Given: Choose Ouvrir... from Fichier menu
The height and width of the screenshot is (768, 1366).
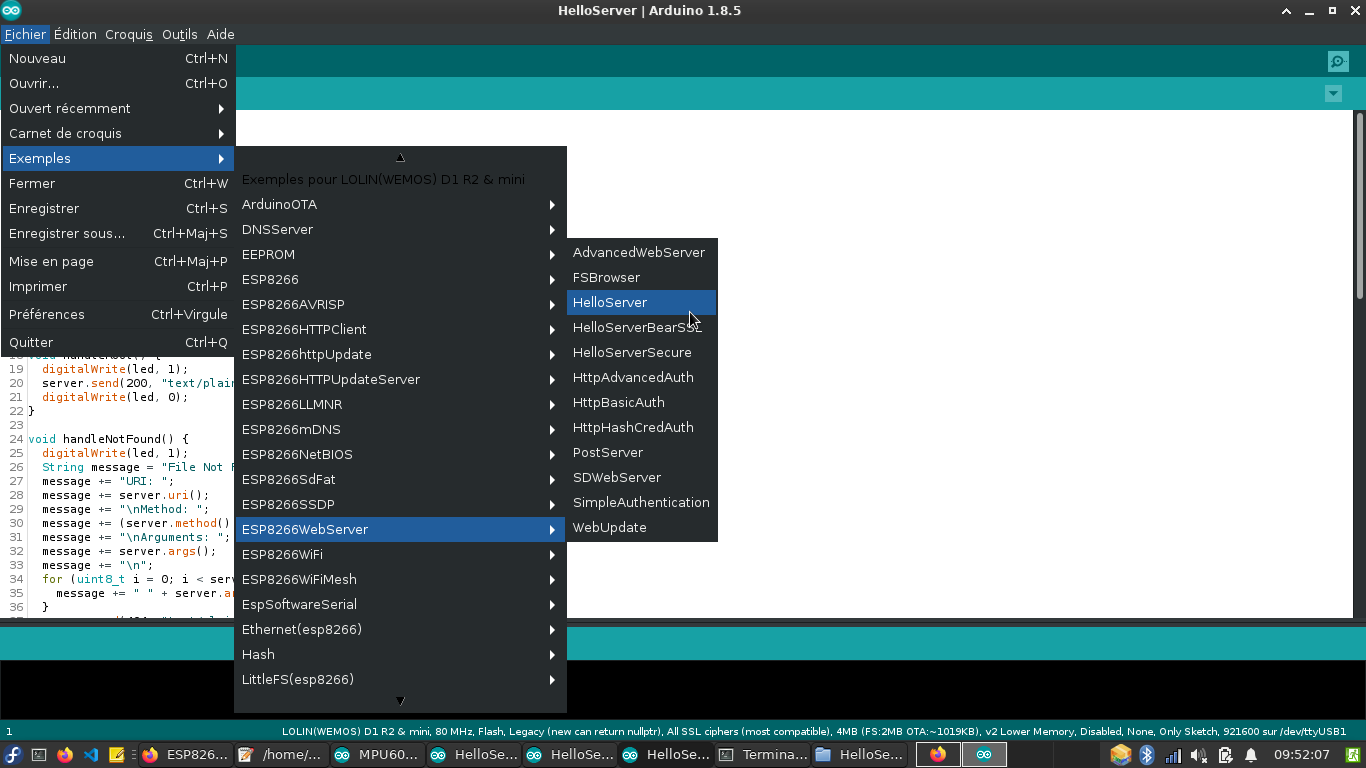Looking at the screenshot, I should click(x=118, y=84).
